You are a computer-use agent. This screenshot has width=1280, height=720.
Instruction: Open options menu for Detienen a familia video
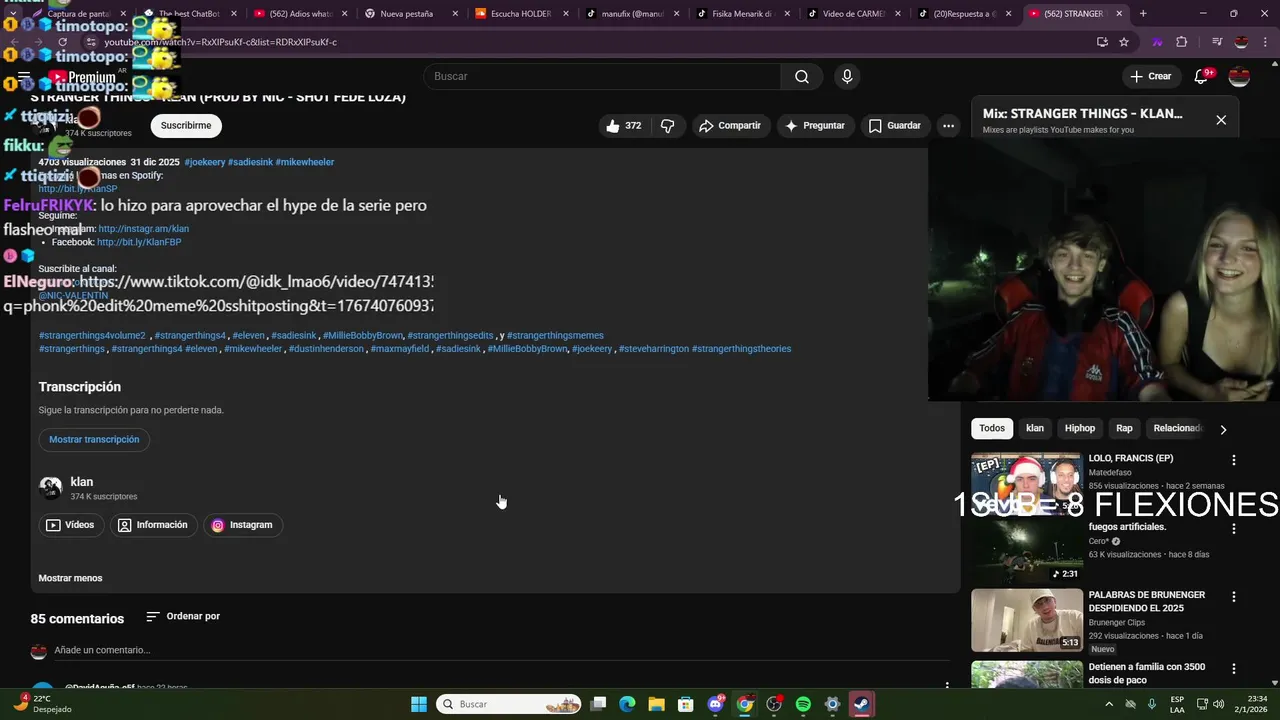(x=1234, y=669)
